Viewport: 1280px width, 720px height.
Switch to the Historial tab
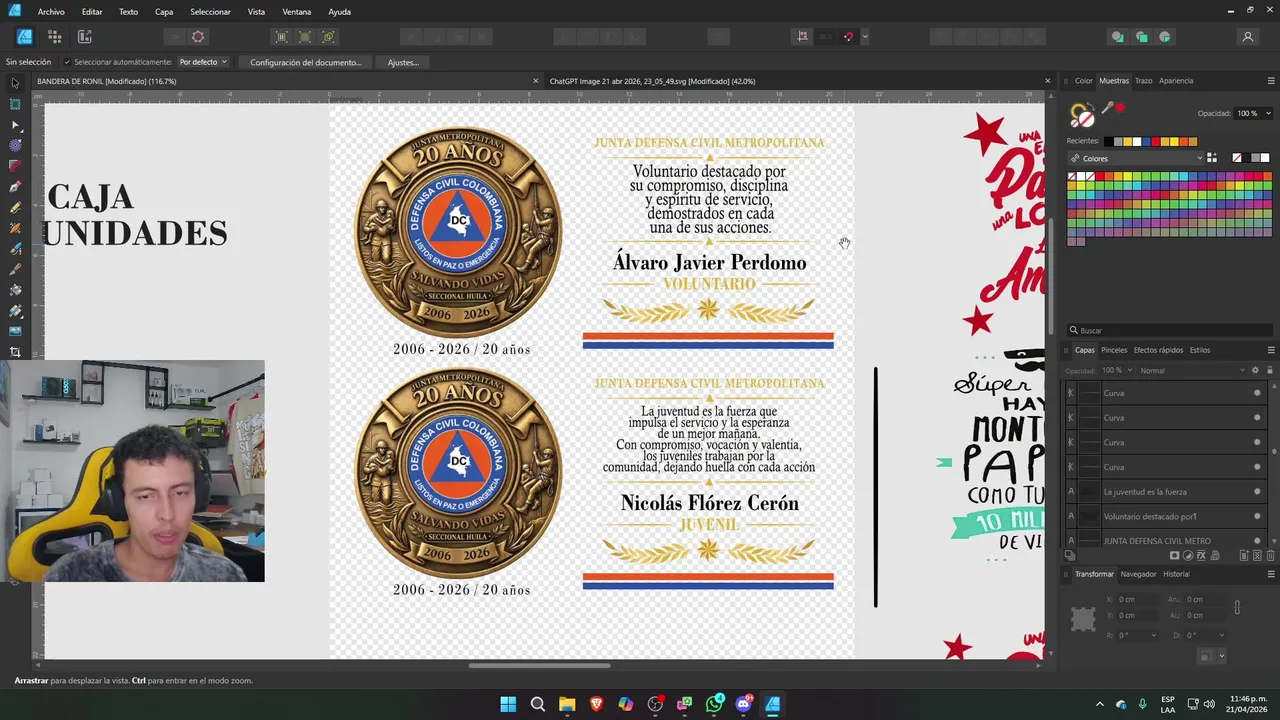tap(1176, 574)
